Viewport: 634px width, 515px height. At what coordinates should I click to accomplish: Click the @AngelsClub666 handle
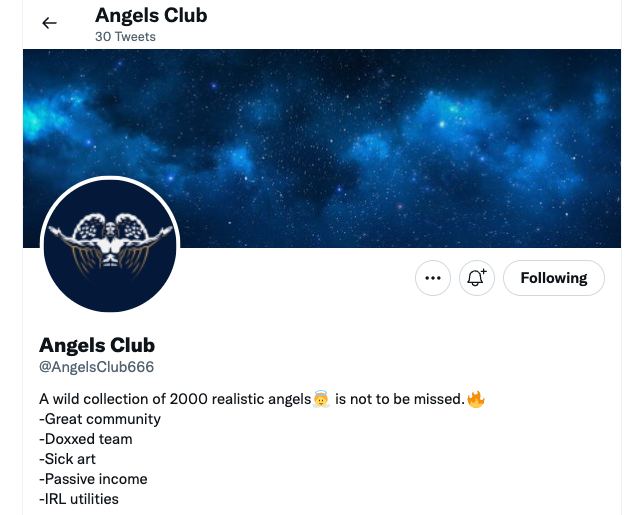97,367
